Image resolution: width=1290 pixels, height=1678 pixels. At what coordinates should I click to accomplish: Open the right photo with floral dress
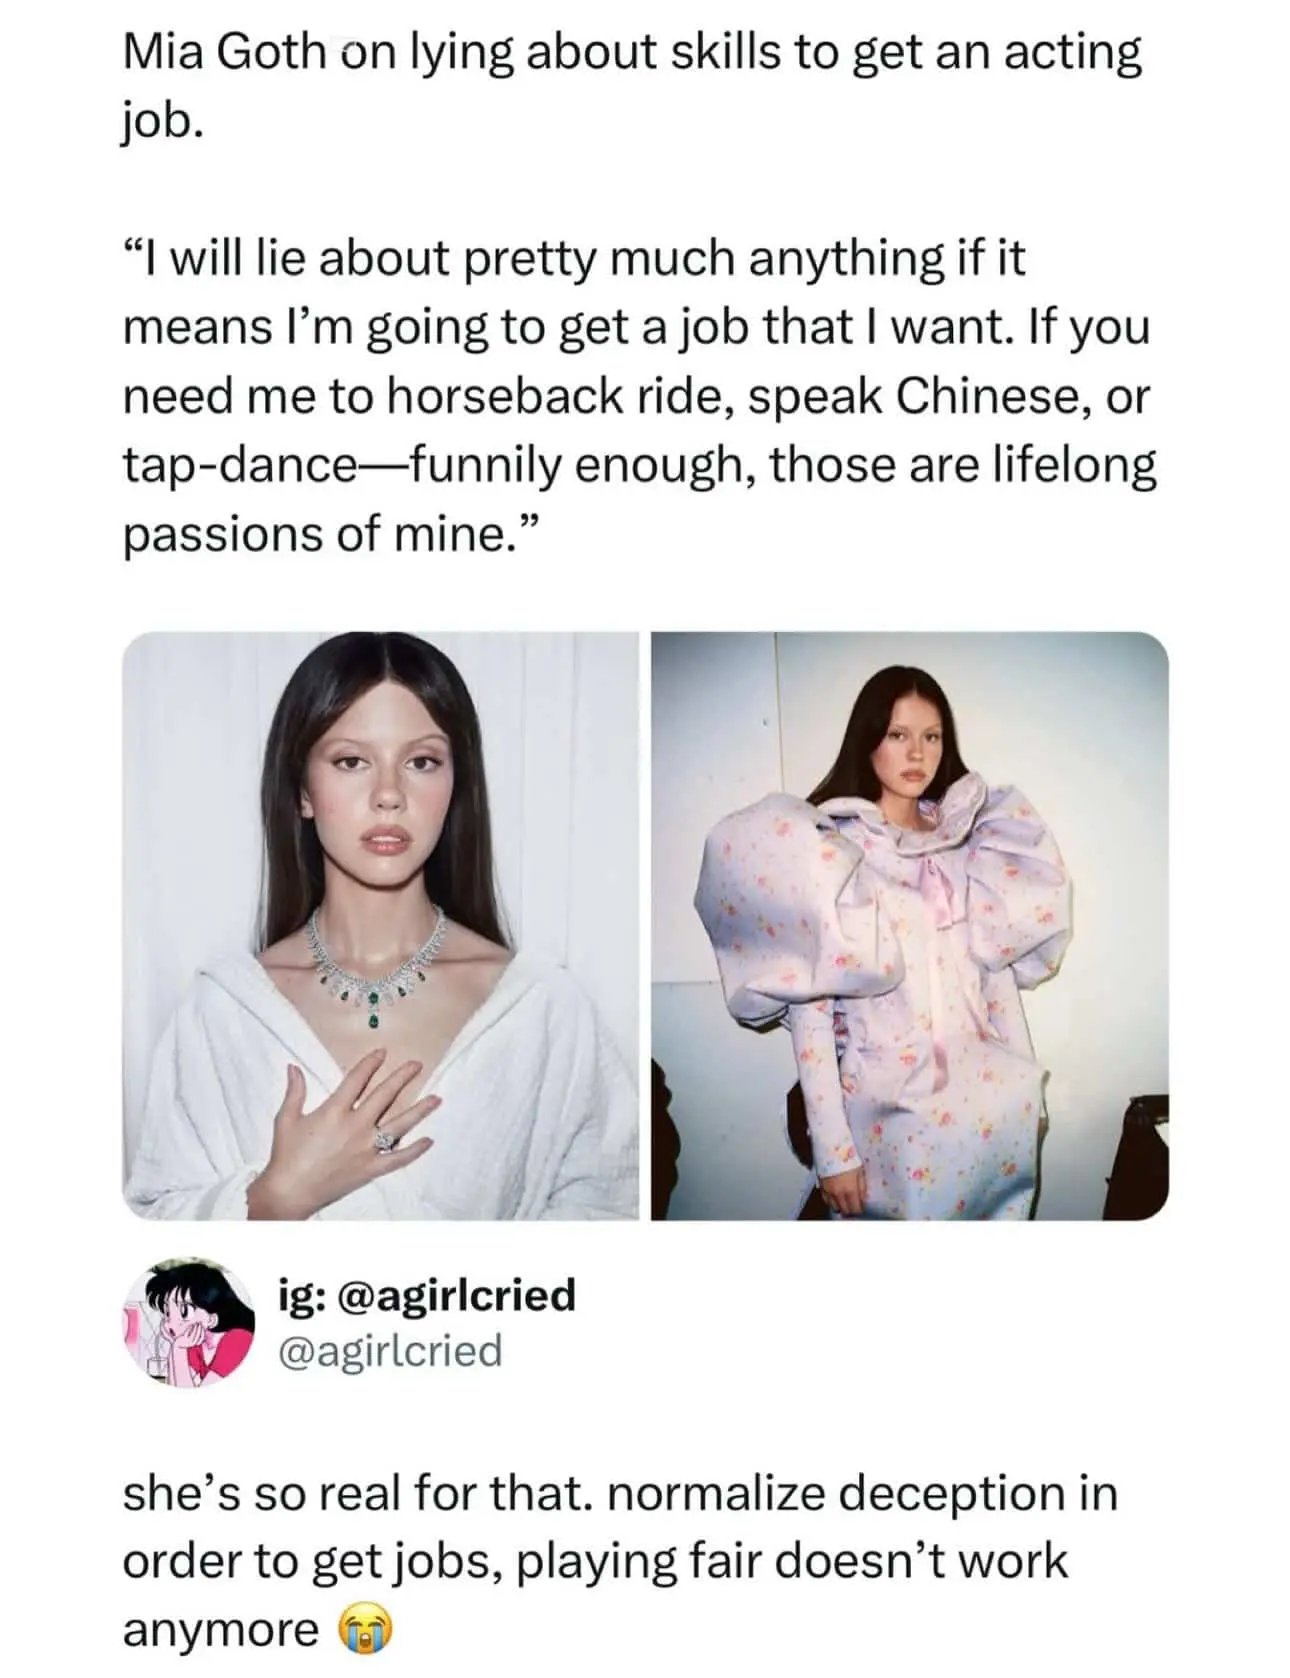coord(909,925)
